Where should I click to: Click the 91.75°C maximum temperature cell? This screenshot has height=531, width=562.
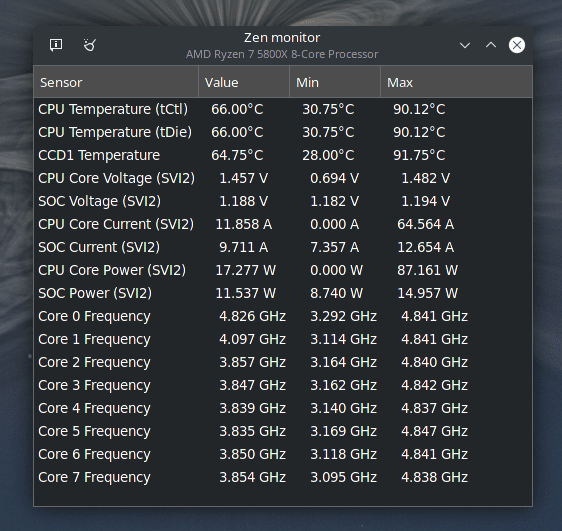[419, 155]
